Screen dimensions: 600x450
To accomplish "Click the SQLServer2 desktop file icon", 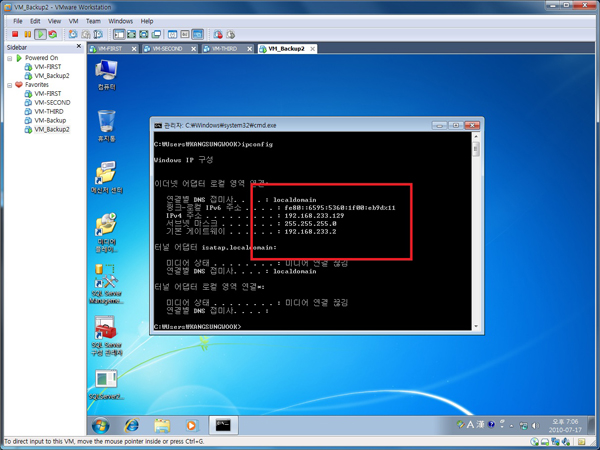I will (x=106, y=385).
